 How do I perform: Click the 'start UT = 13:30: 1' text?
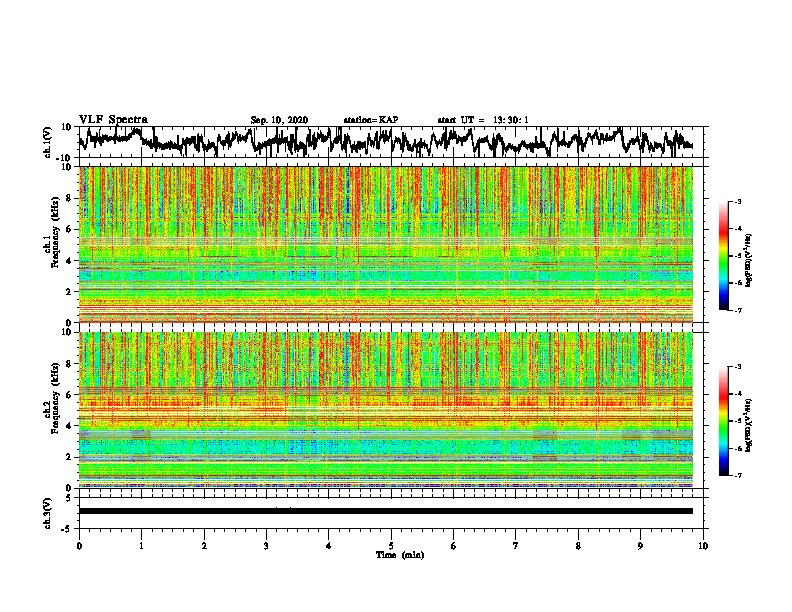(x=483, y=120)
